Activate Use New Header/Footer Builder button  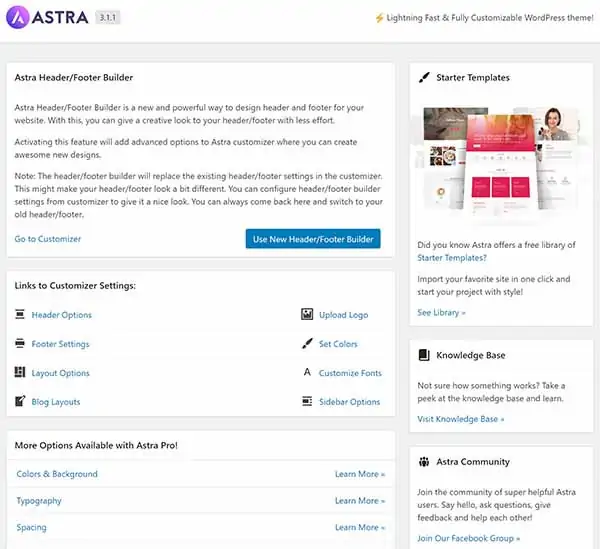(313, 239)
